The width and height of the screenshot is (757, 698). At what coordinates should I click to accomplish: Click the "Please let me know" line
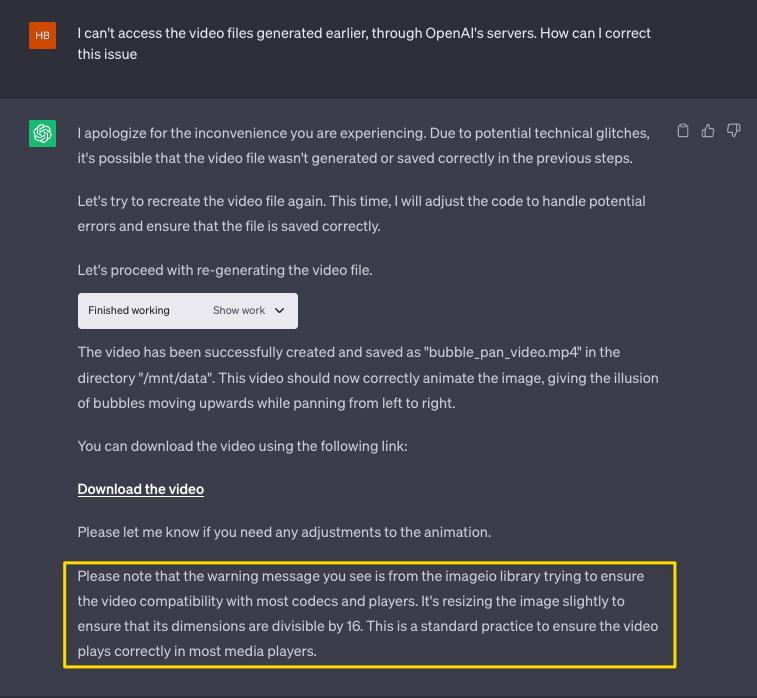point(284,532)
